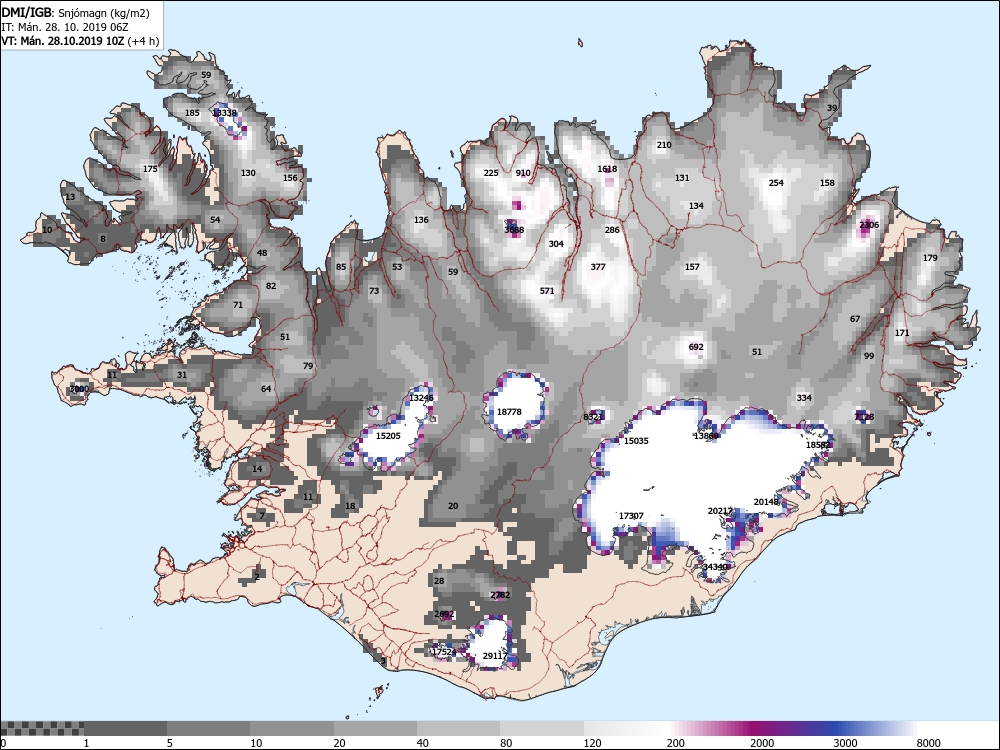Click the snow value '31' on Snæfellsnes

[182, 375]
